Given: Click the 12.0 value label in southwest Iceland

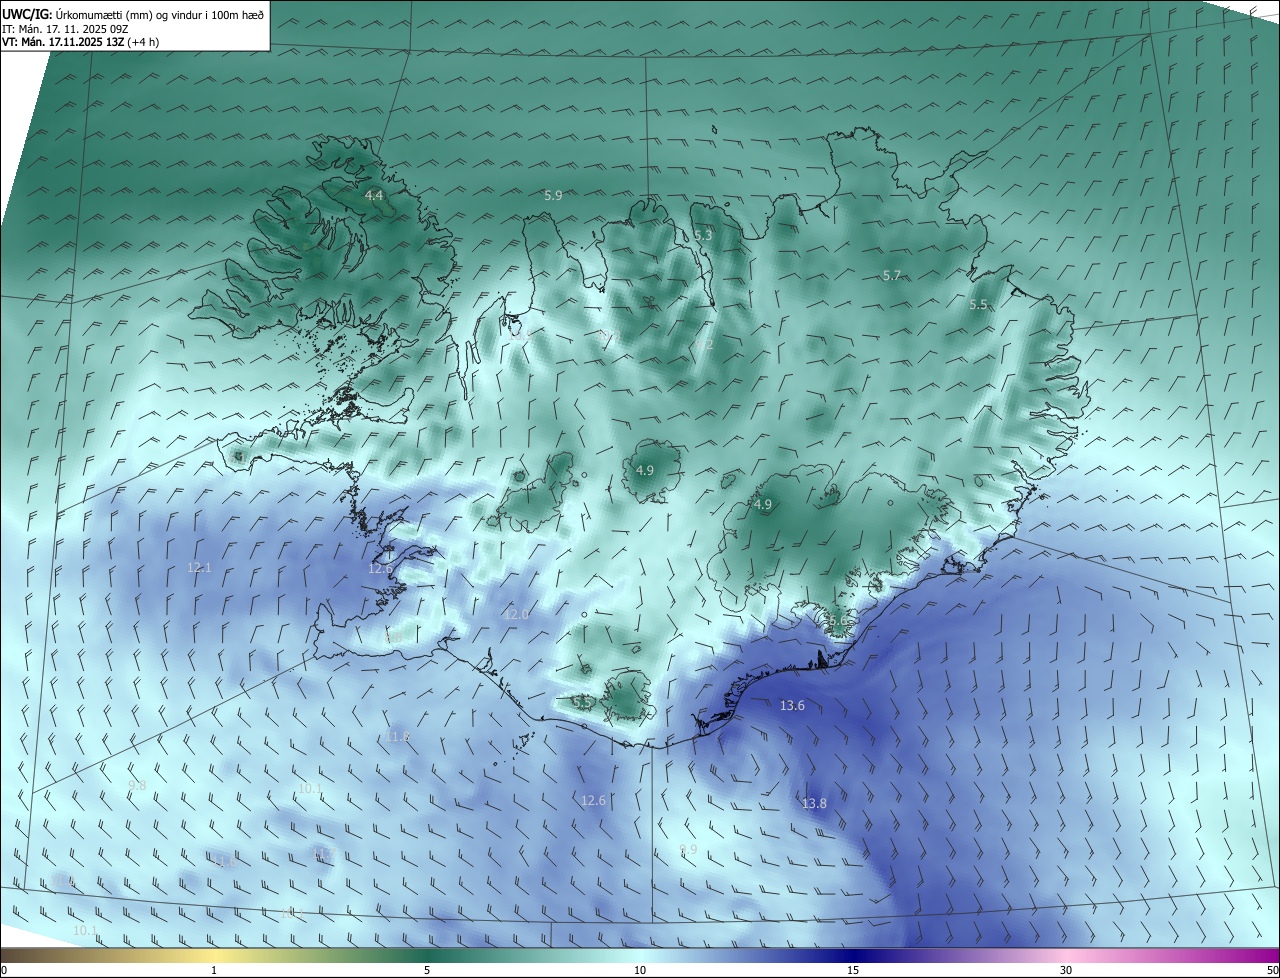Looking at the screenshot, I should (516, 614).
